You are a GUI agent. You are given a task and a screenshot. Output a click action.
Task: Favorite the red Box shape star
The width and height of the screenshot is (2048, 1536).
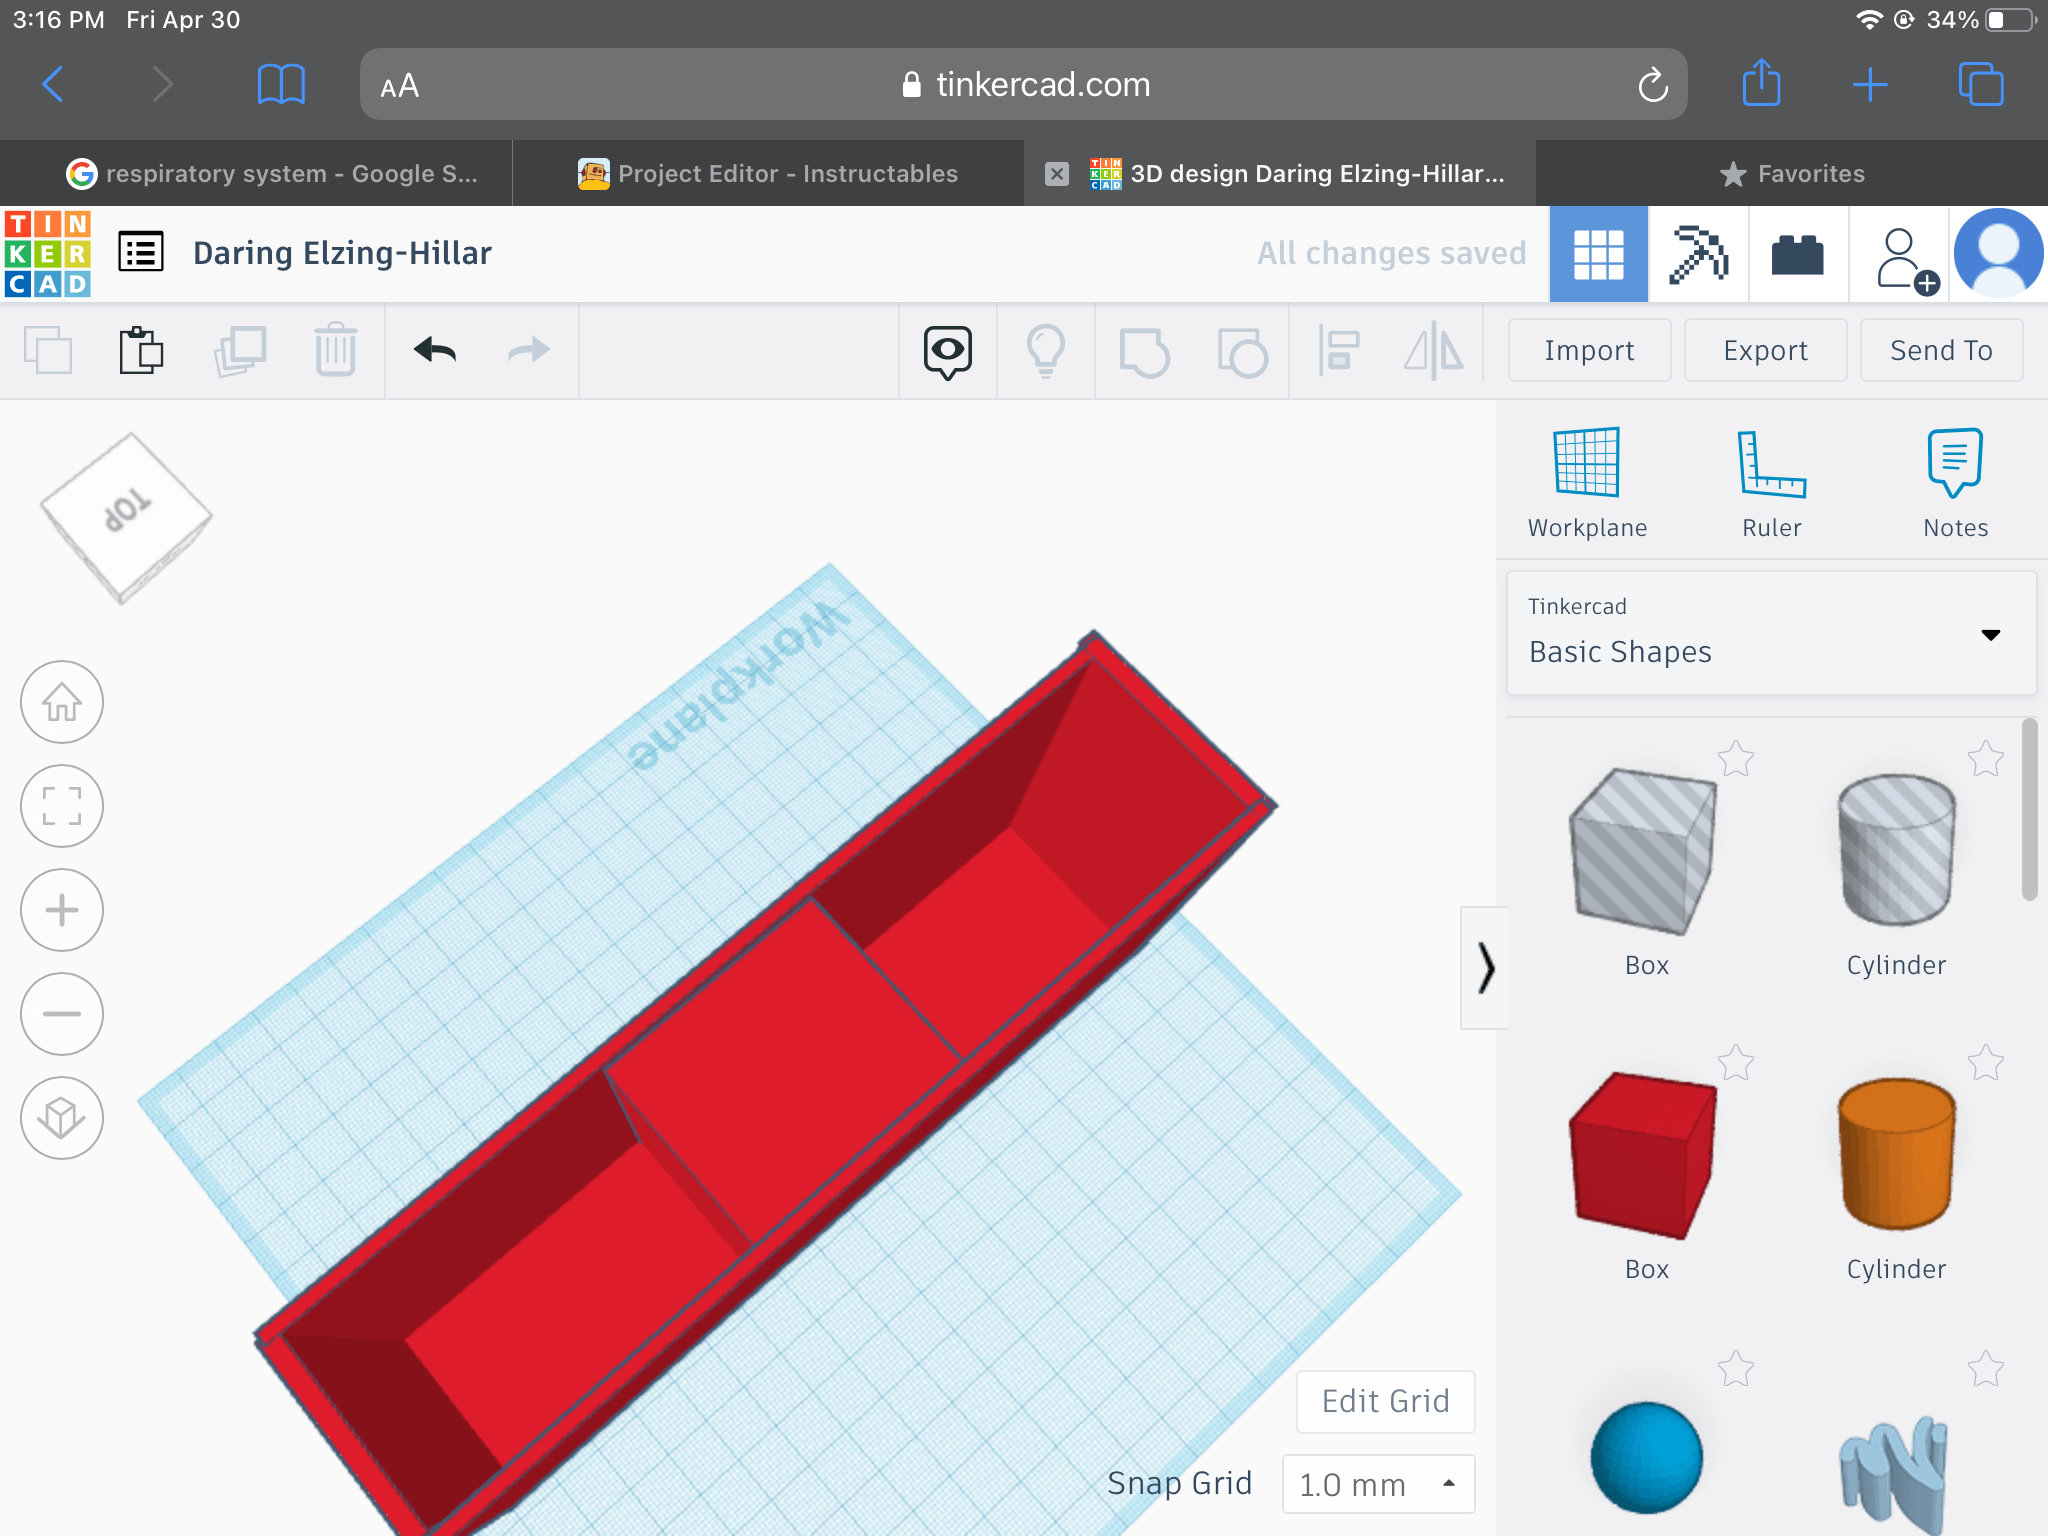[x=1736, y=1062]
